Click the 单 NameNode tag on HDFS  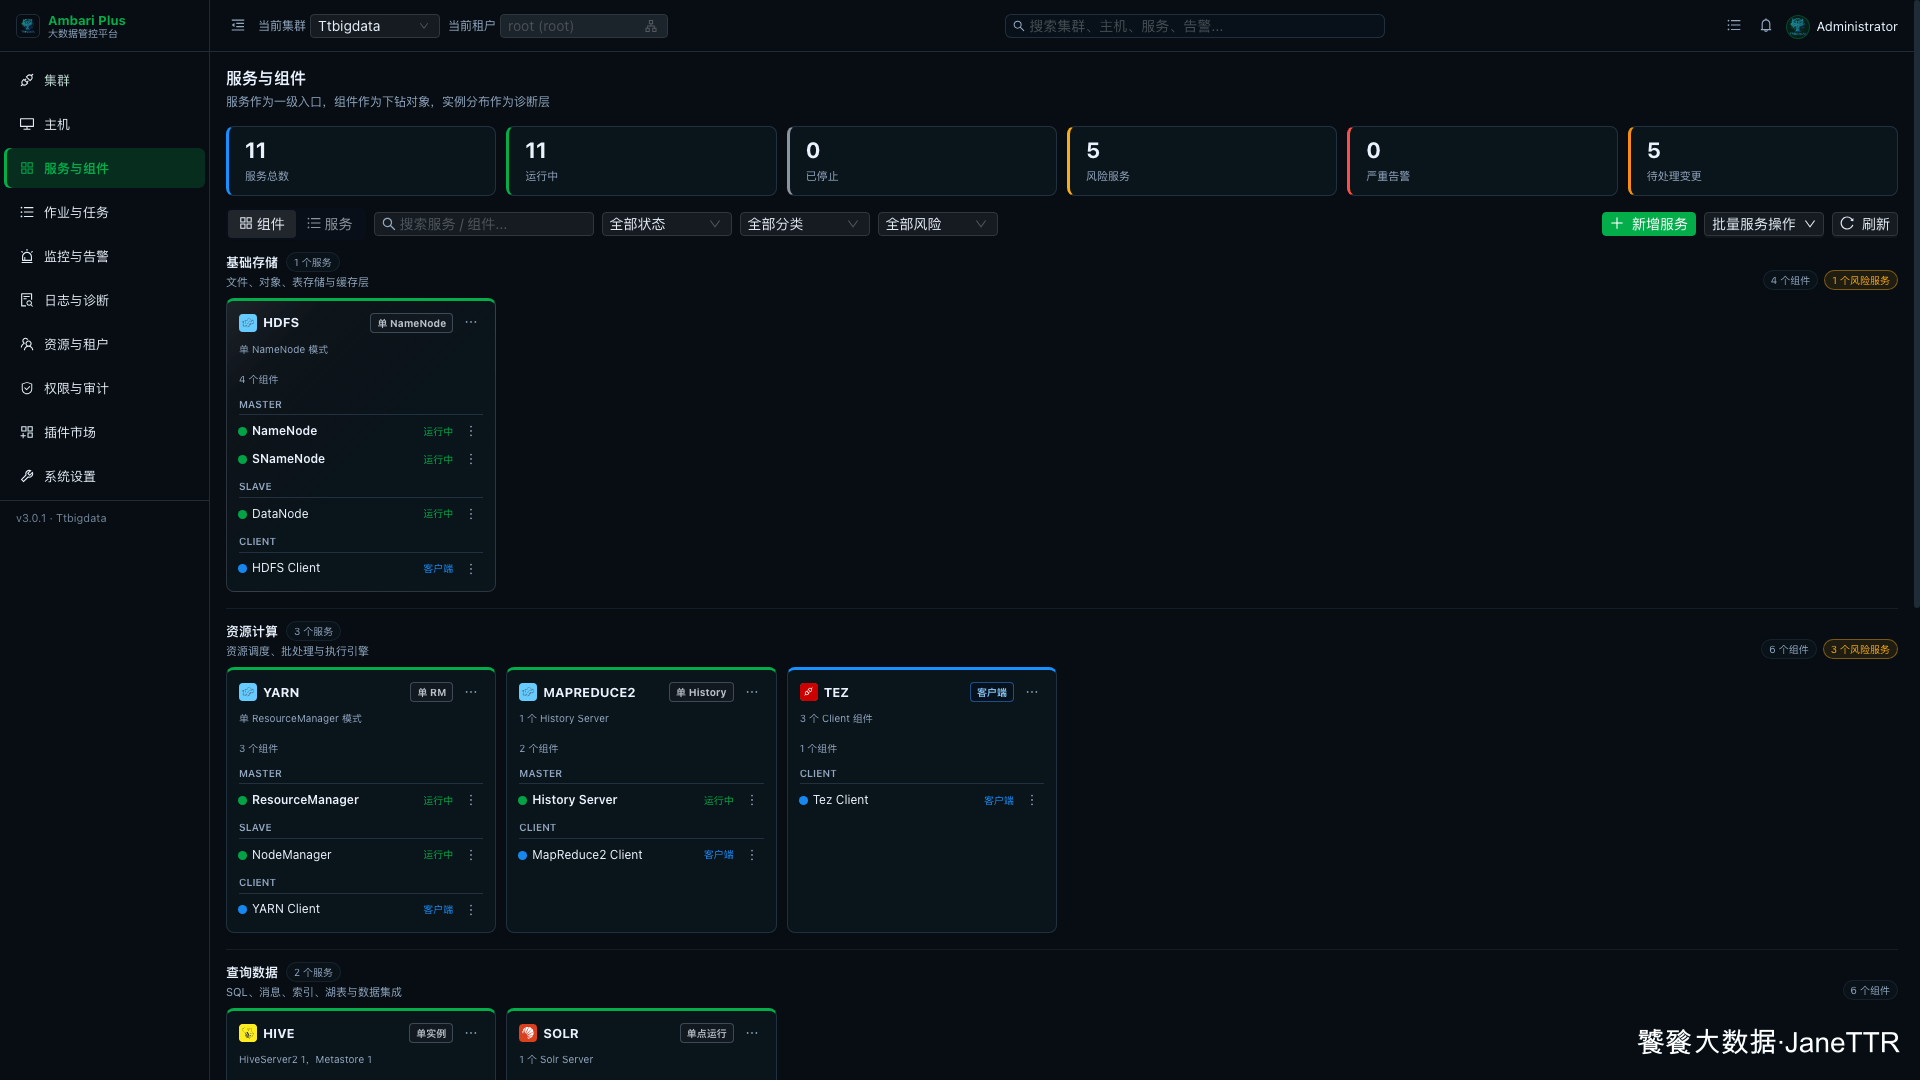tap(411, 323)
